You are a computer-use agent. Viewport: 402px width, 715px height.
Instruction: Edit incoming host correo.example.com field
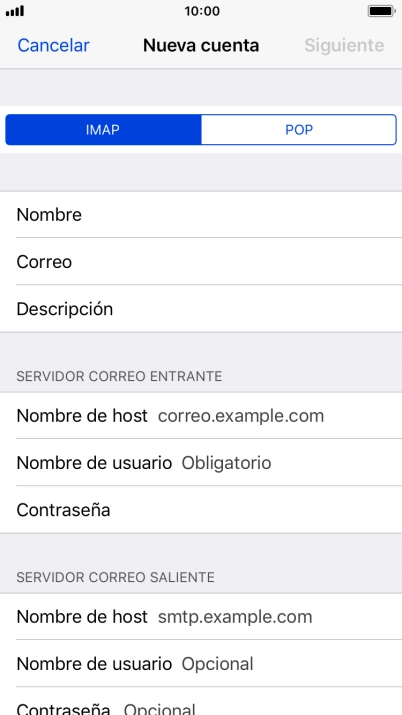tap(201, 416)
